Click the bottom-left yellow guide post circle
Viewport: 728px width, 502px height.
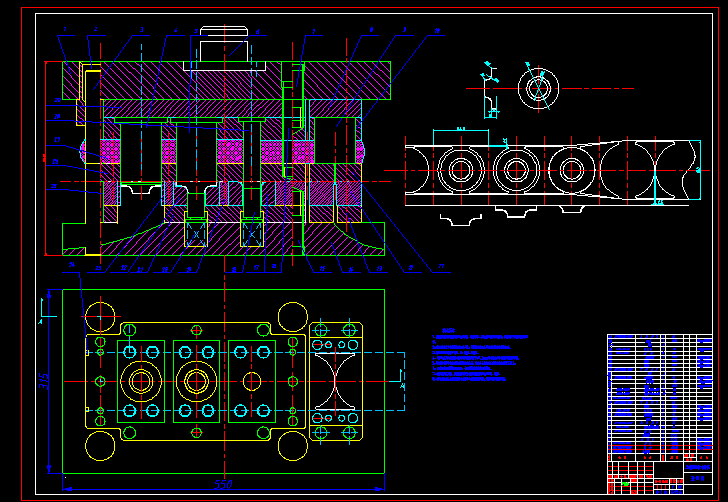(x=100, y=445)
